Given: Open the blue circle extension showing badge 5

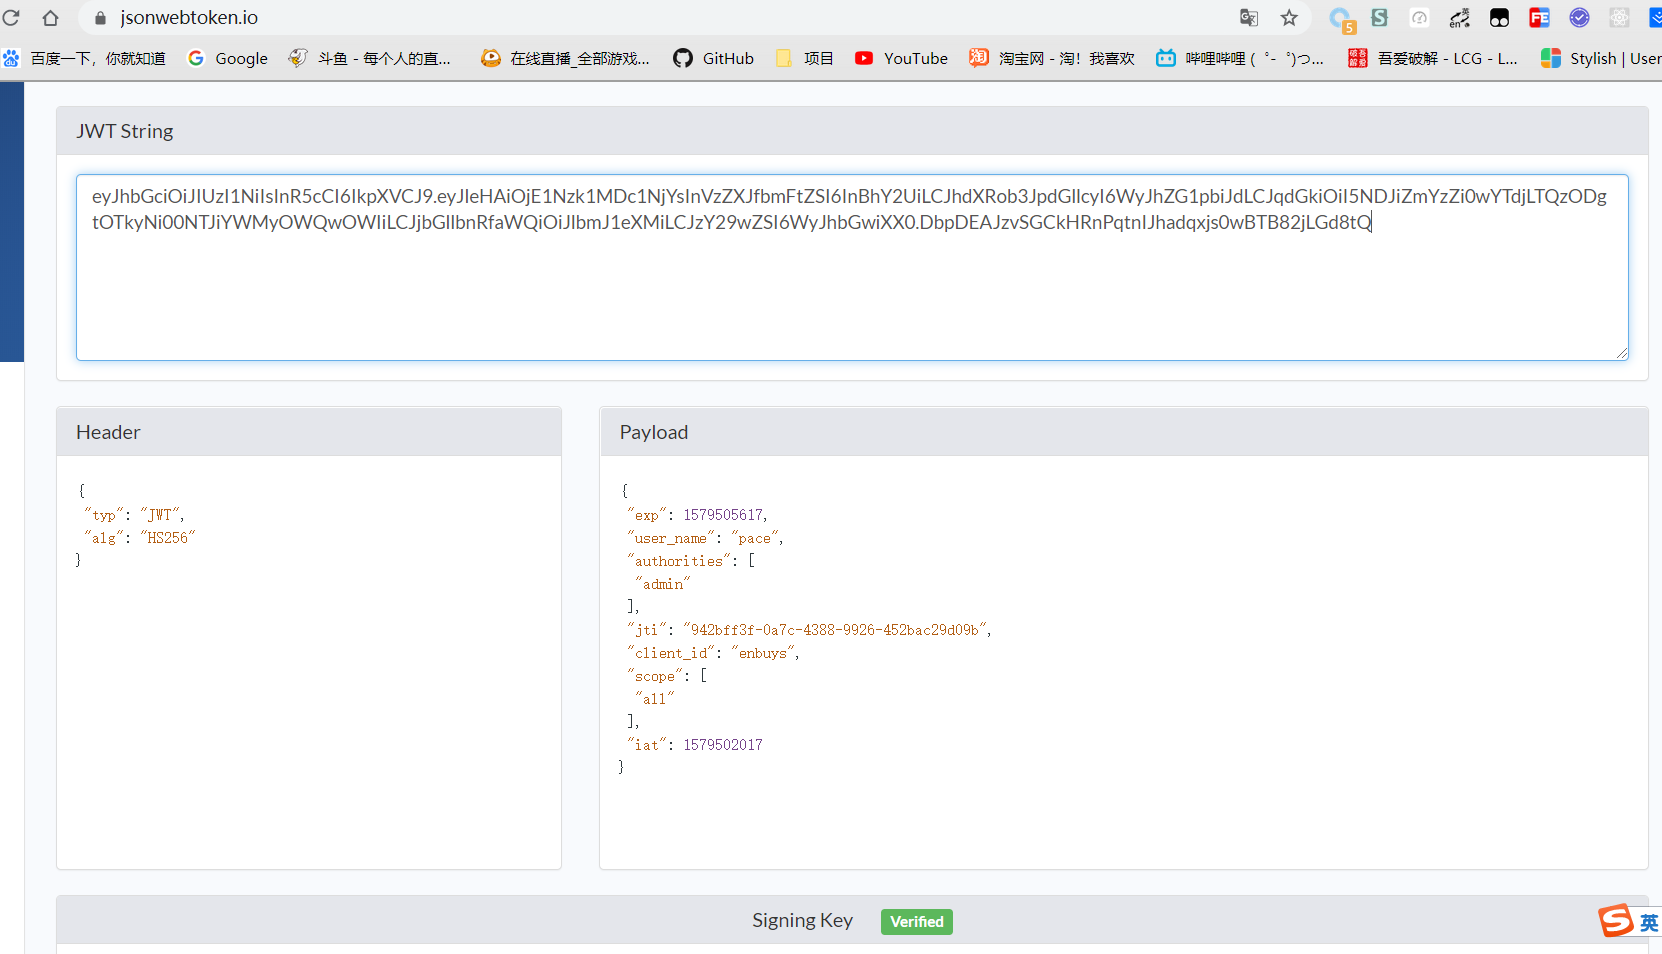Looking at the screenshot, I should (1341, 19).
